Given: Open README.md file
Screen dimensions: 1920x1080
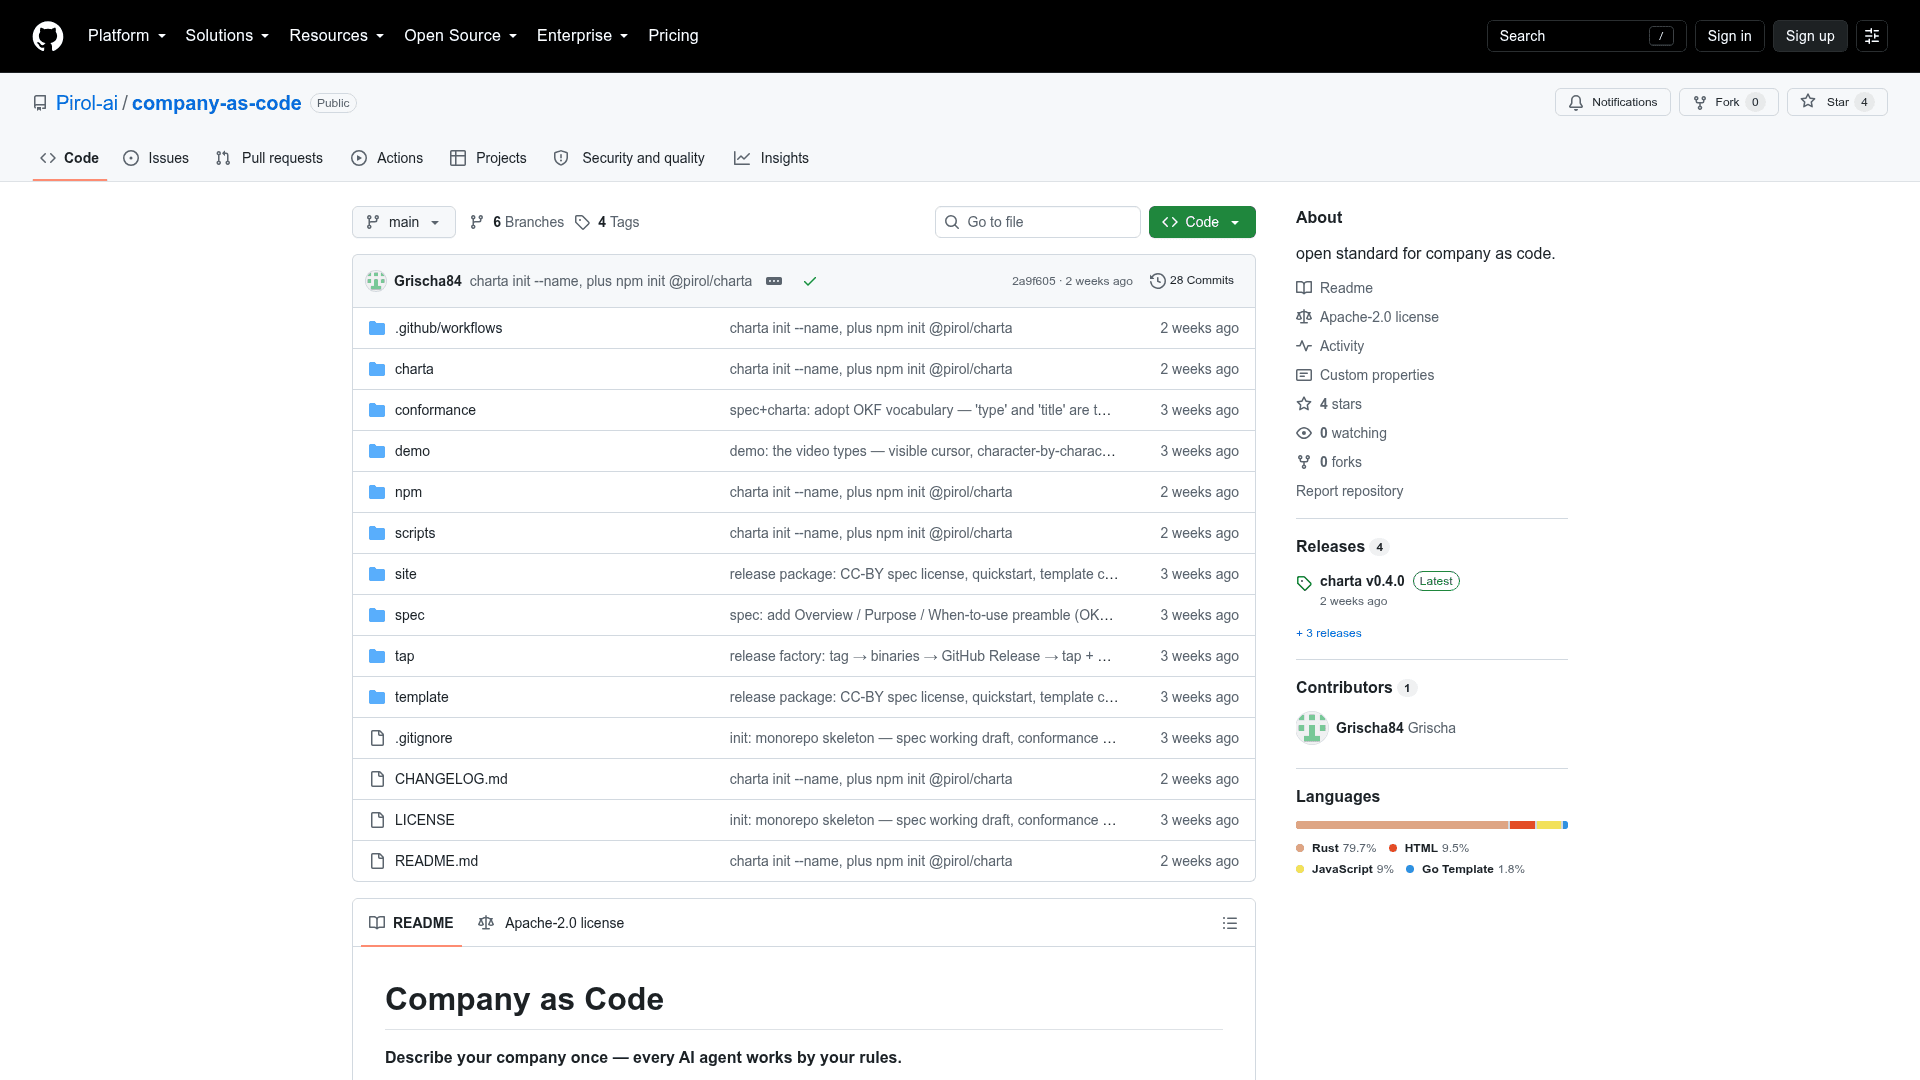Looking at the screenshot, I should pos(436,861).
